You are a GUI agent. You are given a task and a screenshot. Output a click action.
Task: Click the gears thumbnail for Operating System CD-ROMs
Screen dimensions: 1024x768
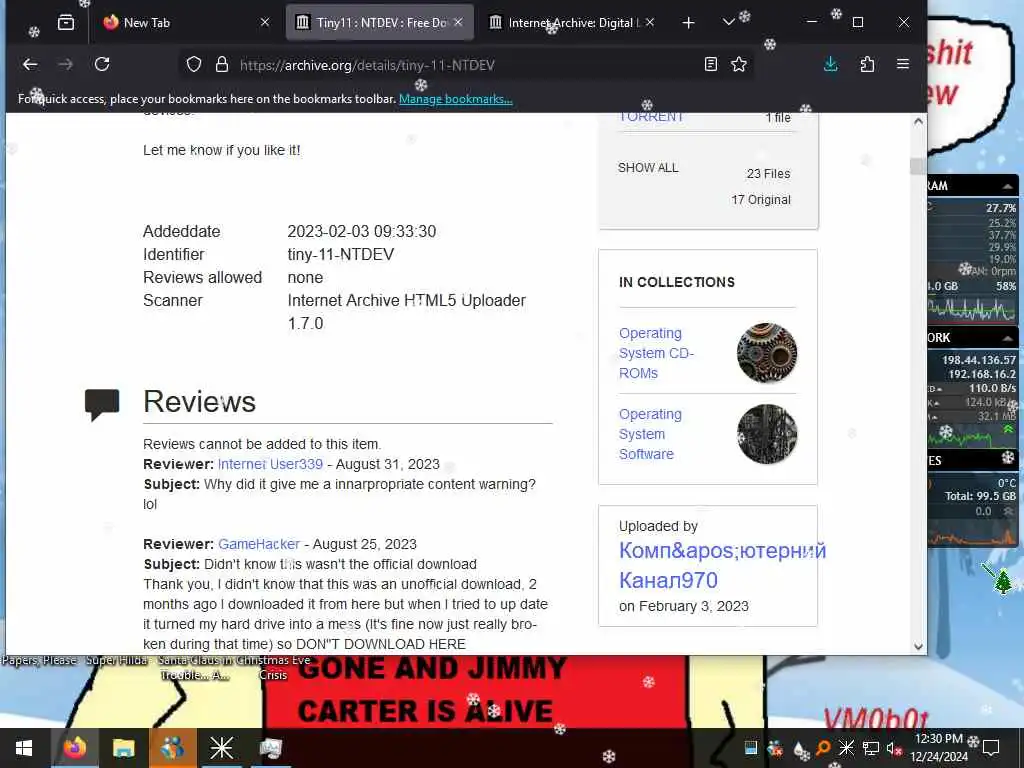tap(767, 353)
